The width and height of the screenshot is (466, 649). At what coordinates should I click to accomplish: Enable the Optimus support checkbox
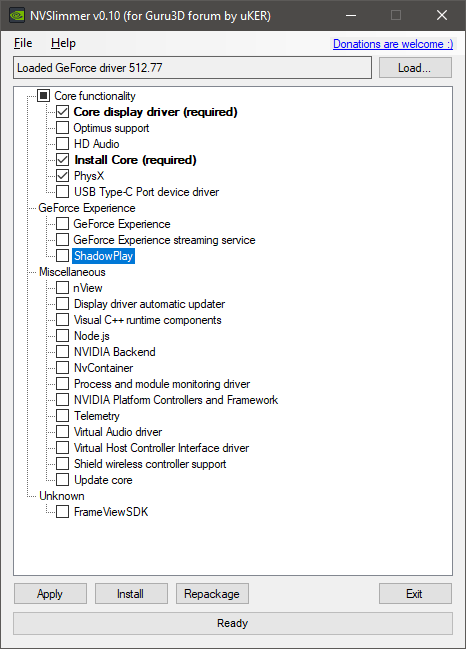tap(62, 127)
